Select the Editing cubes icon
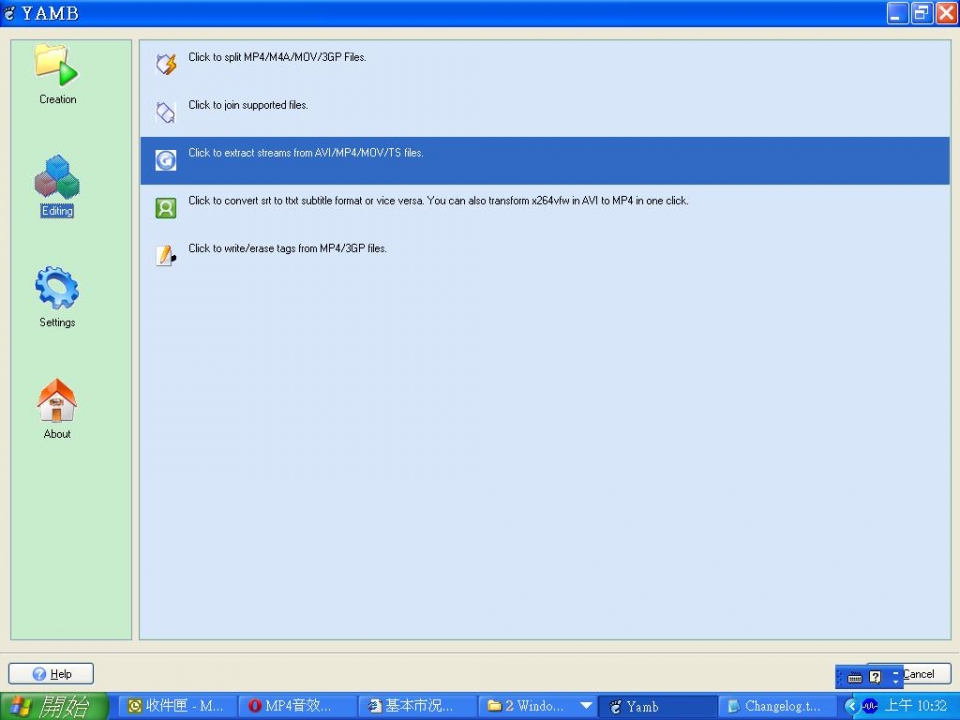Viewport: 960px width, 720px height. (x=57, y=177)
